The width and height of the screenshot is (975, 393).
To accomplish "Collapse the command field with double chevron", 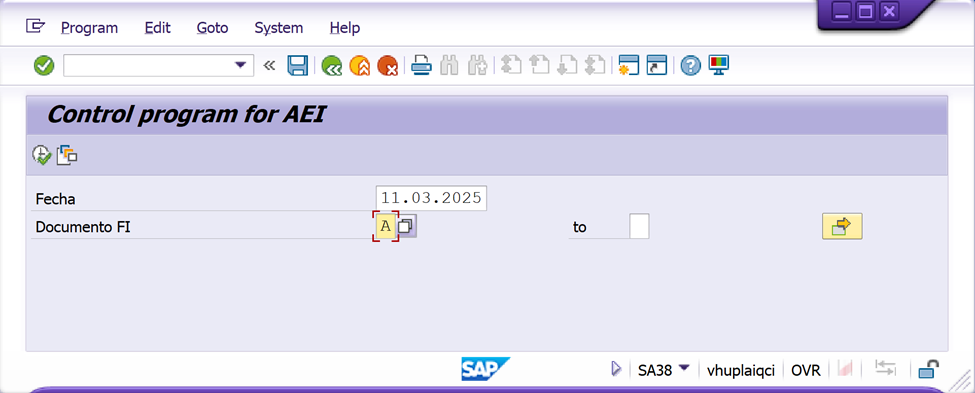I will point(269,65).
